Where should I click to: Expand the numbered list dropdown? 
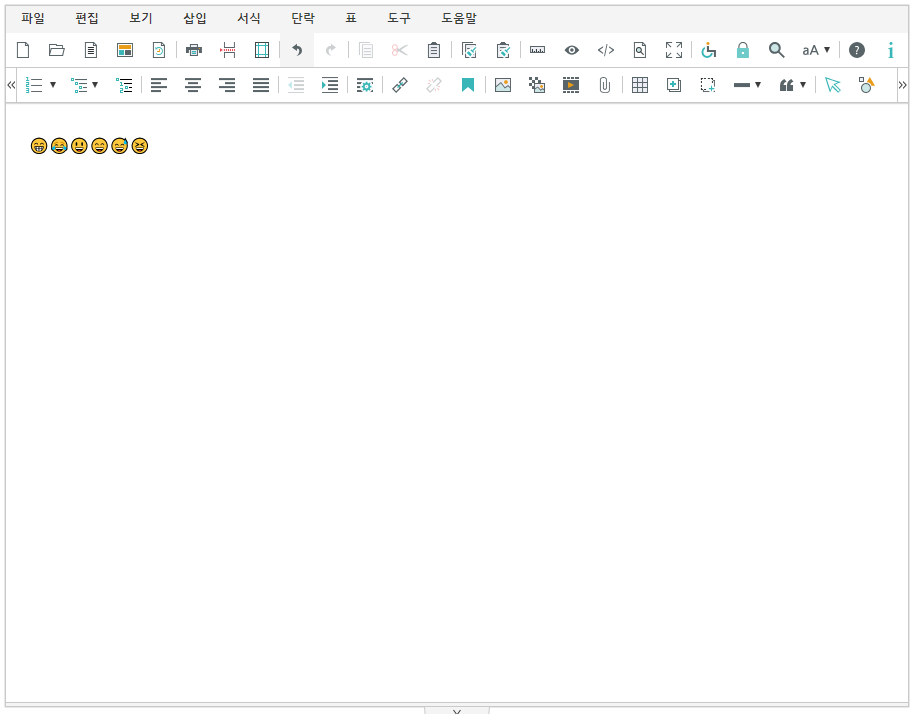pos(52,86)
